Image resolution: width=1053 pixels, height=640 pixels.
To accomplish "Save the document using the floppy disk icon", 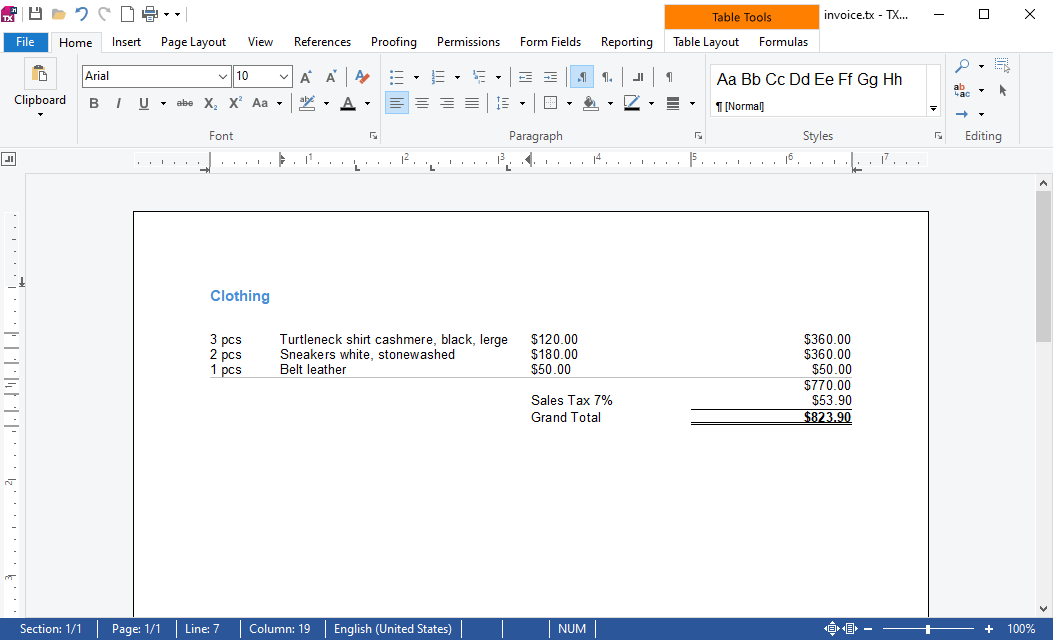I will coord(36,13).
